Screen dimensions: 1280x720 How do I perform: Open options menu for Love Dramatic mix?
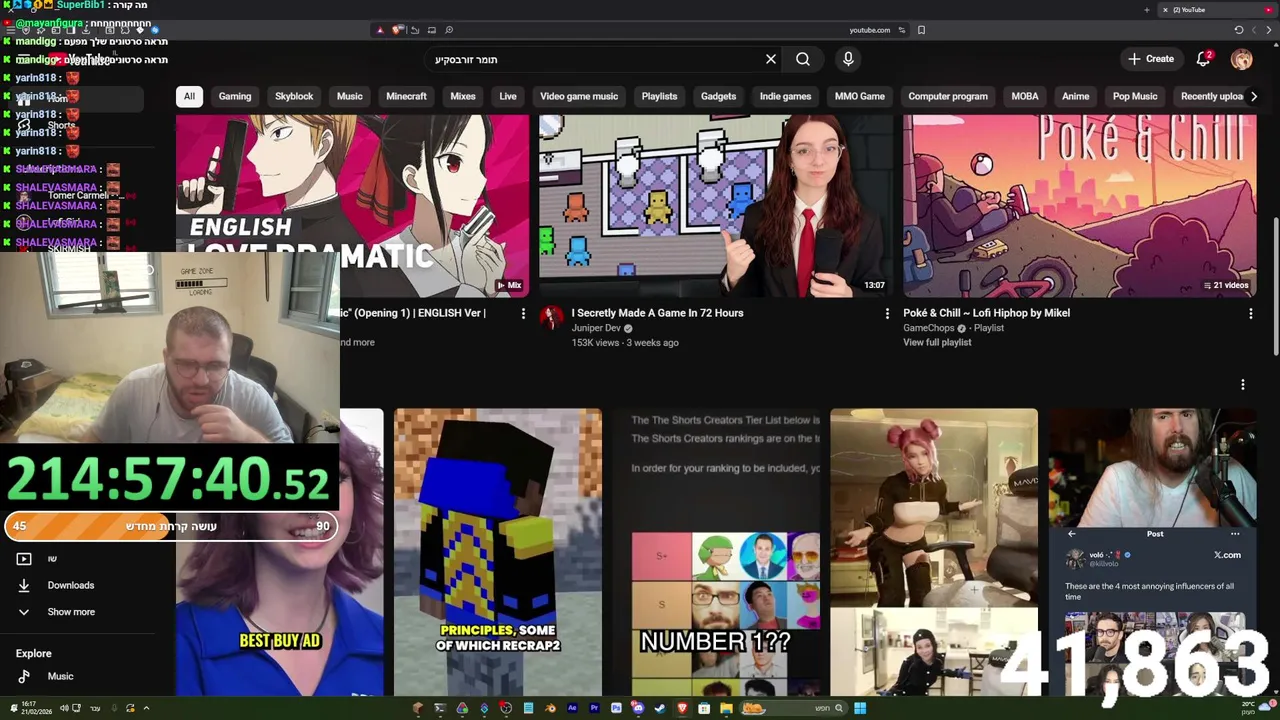click(x=523, y=314)
